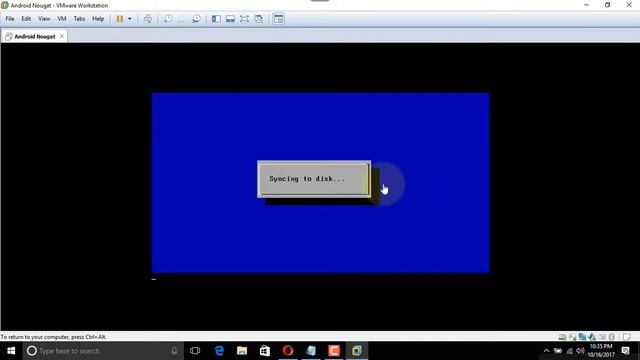
Task: Open File Explorer from the taskbar
Action: click(242, 351)
